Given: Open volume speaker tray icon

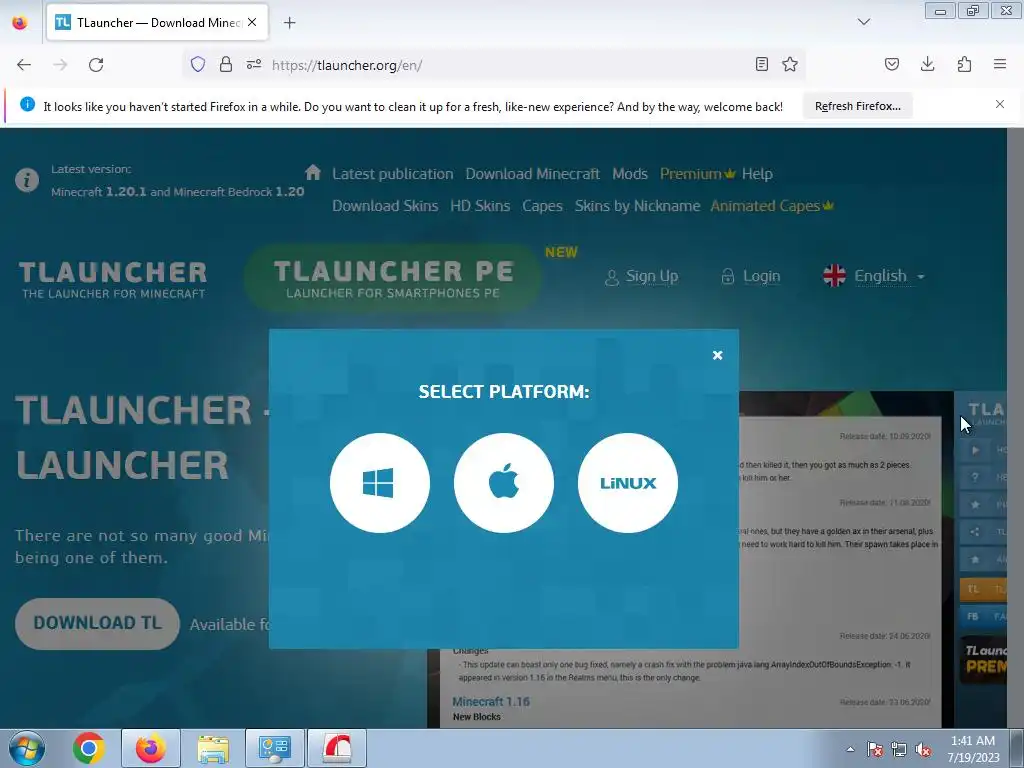Looking at the screenshot, I should [923, 749].
